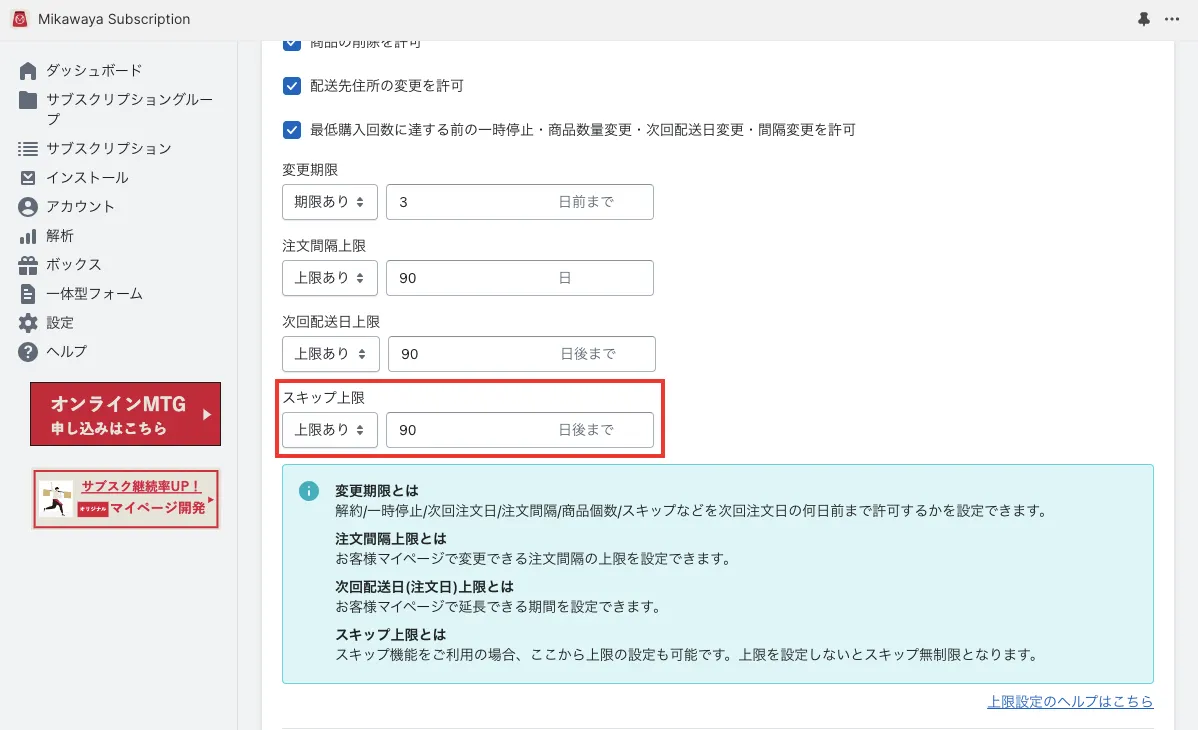Open サブスクリプショングループ menu item

pyautogui.click(x=129, y=109)
